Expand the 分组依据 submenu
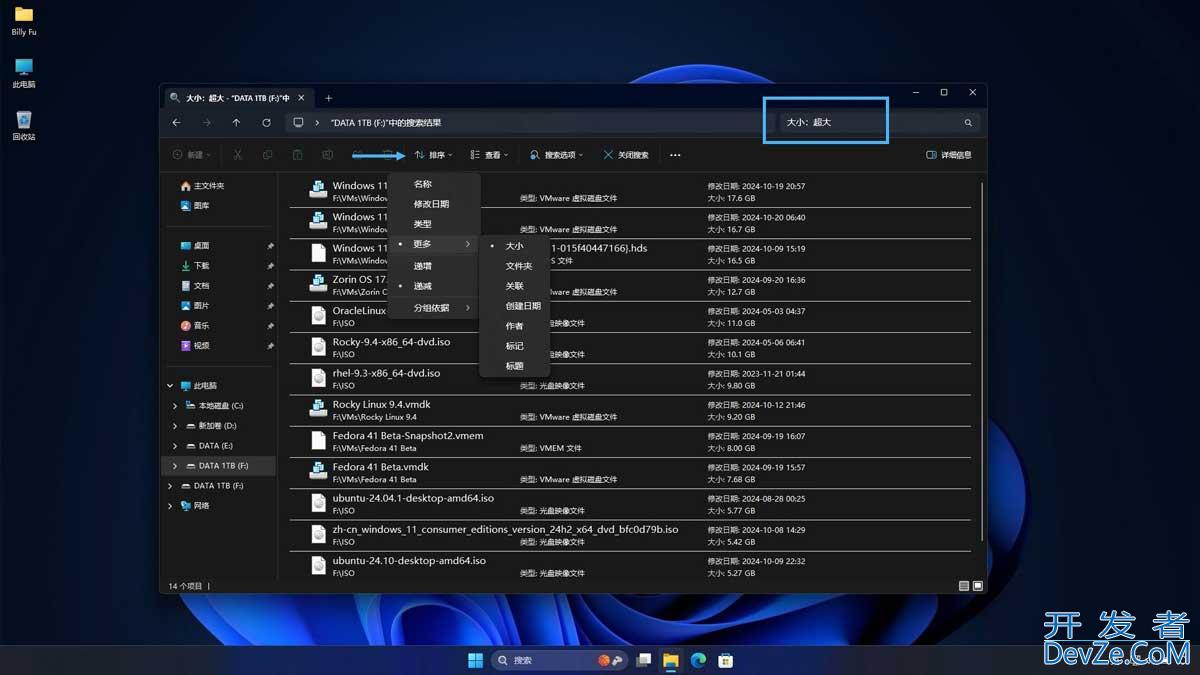Viewport: 1200px width, 675px height. click(434, 308)
